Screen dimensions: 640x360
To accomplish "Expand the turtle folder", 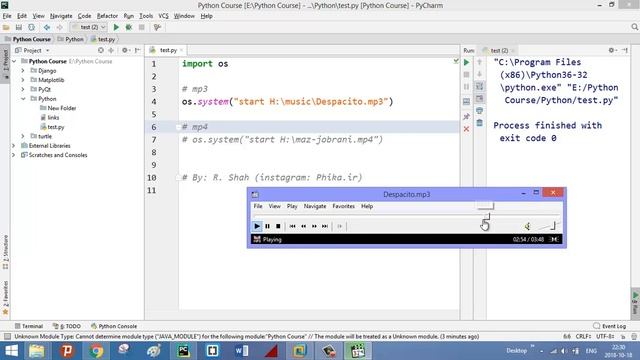I will pyautogui.click(x=23, y=136).
